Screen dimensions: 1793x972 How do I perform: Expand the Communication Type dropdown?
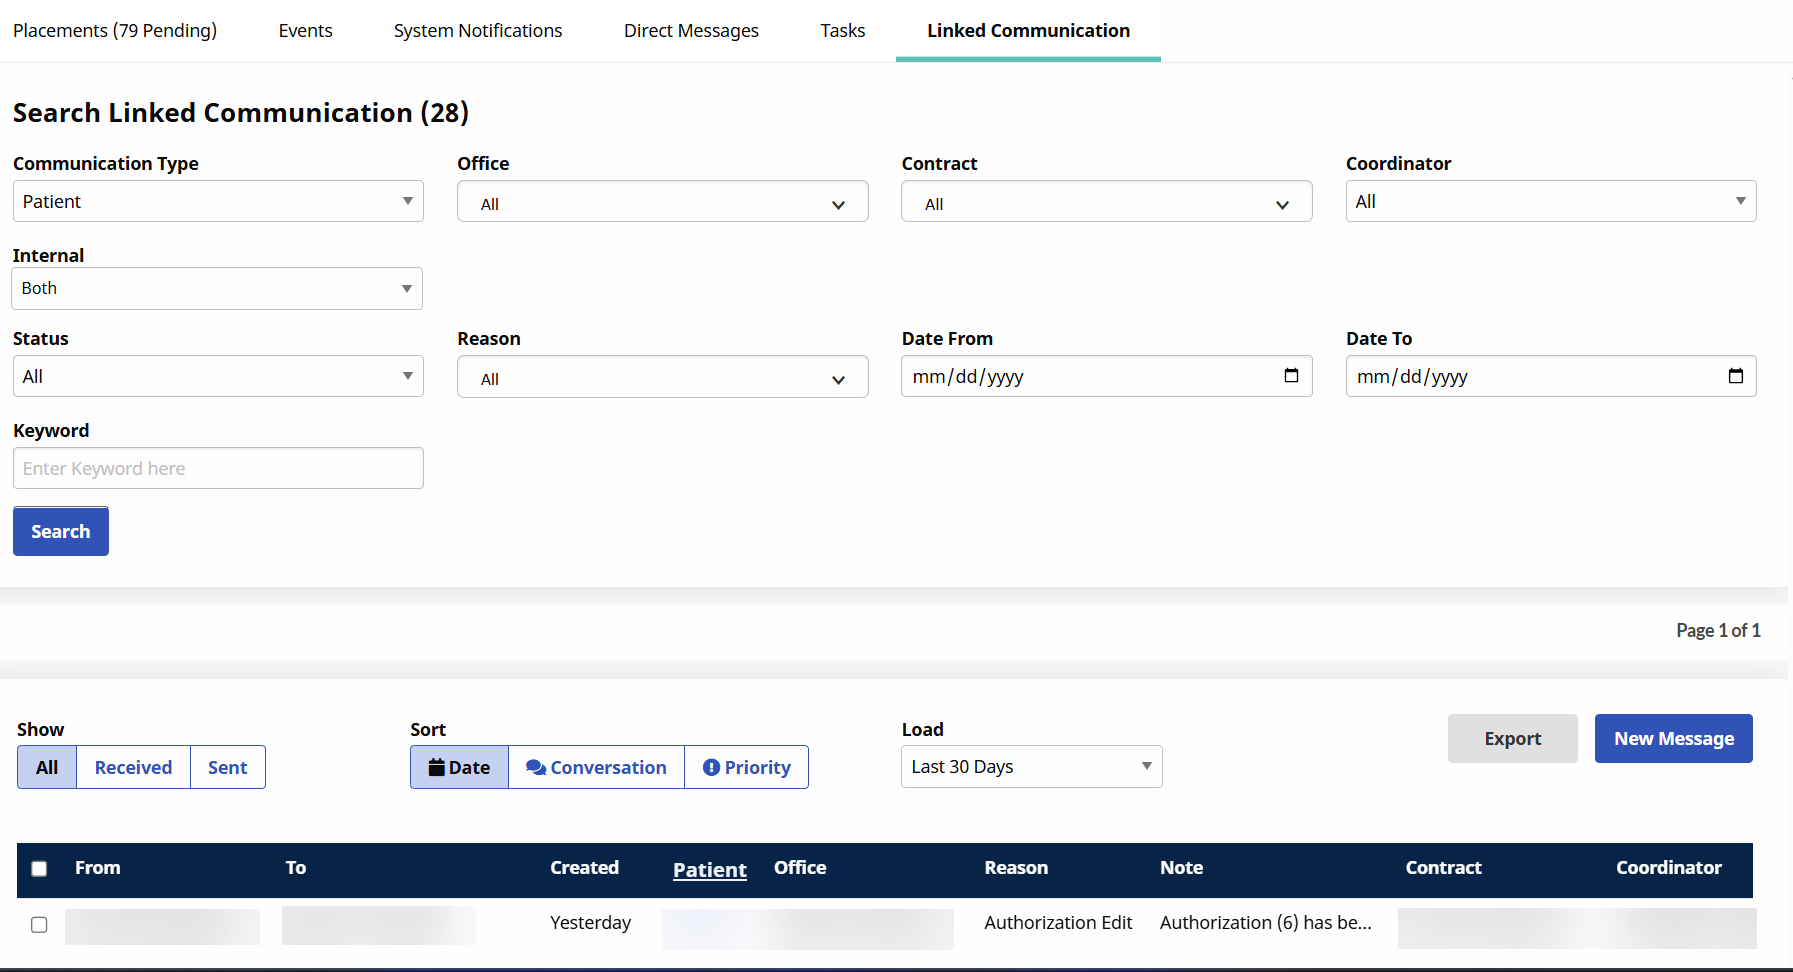pyautogui.click(x=218, y=201)
